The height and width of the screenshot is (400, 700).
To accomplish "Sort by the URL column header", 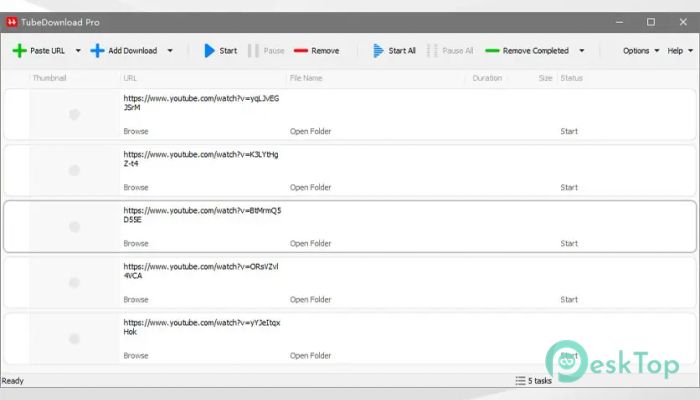I will coord(130,78).
